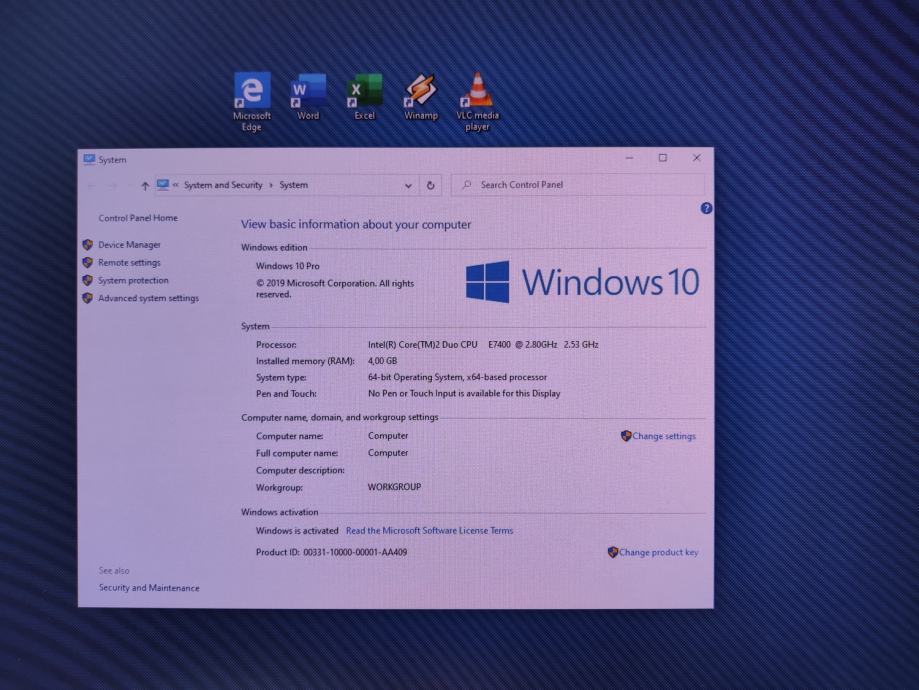This screenshot has height=690, width=919.
Task: Go to System and Security breadcrumb
Action: point(223,185)
